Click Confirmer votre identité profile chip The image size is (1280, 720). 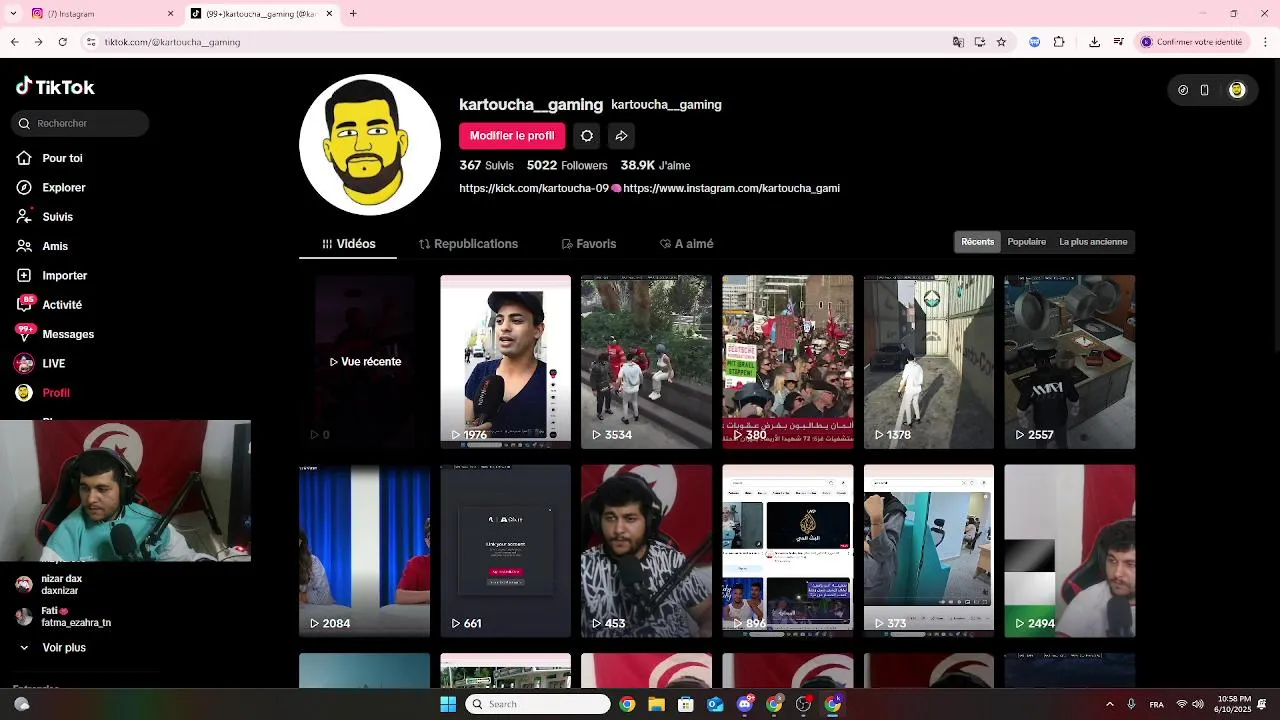(1193, 42)
